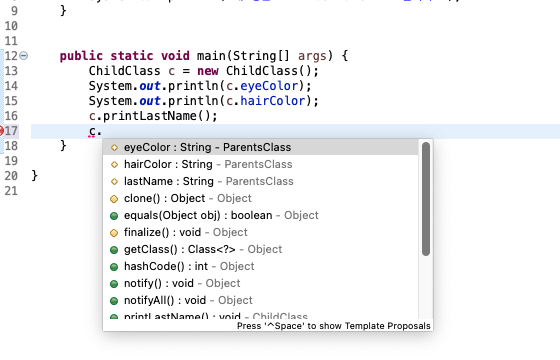Click c.printLastName() call on line 16
The height and width of the screenshot is (360, 560).
(153, 116)
